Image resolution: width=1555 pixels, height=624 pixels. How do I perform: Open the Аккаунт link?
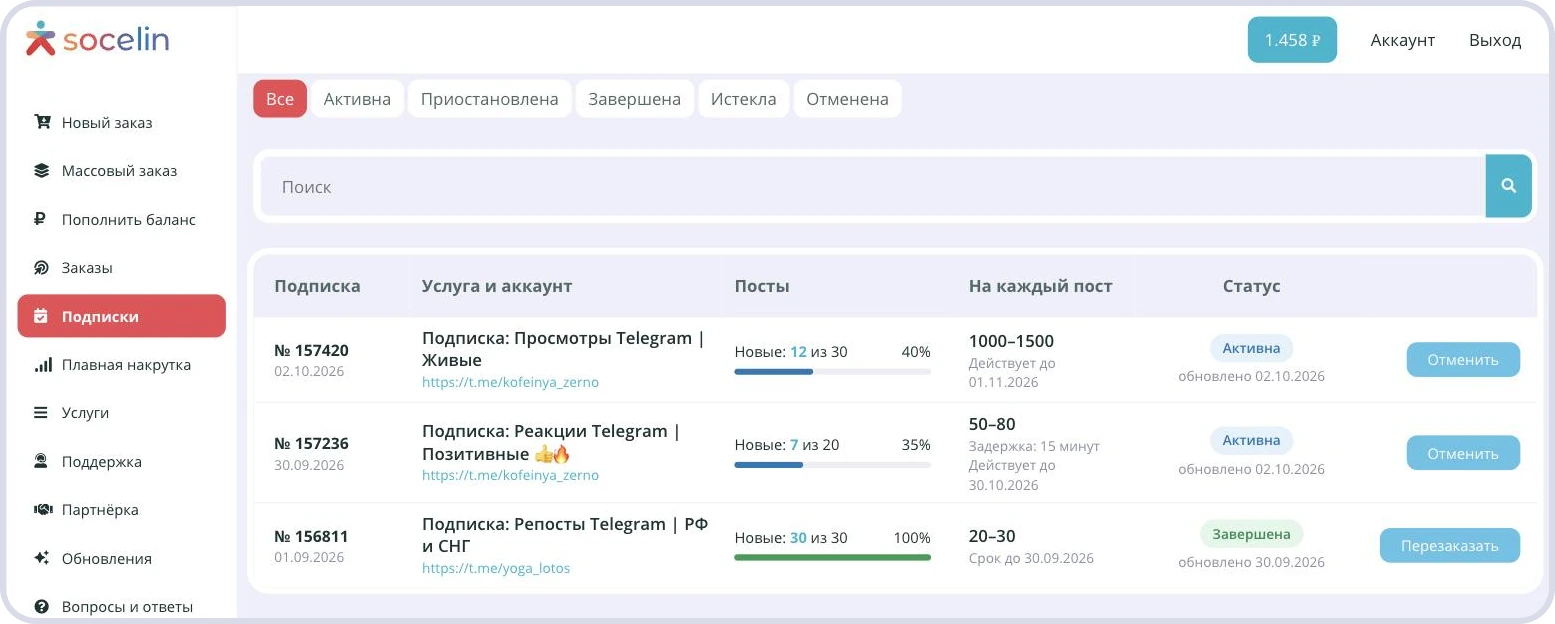point(1402,40)
